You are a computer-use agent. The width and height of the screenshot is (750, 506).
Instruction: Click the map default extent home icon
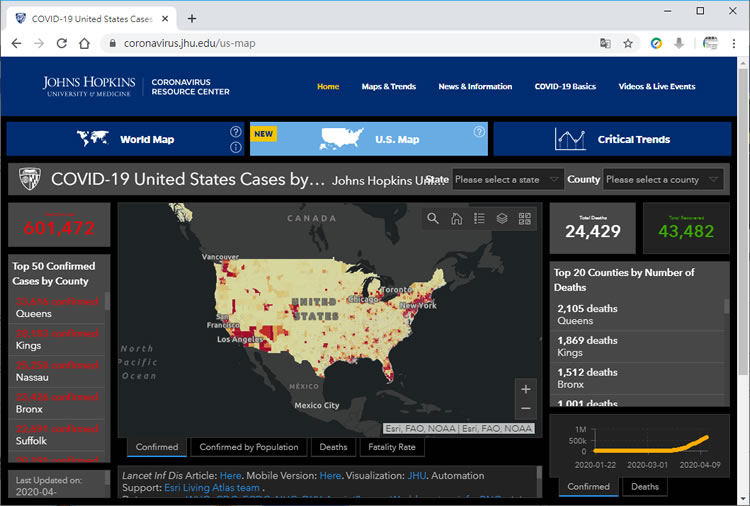pyautogui.click(x=456, y=219)
